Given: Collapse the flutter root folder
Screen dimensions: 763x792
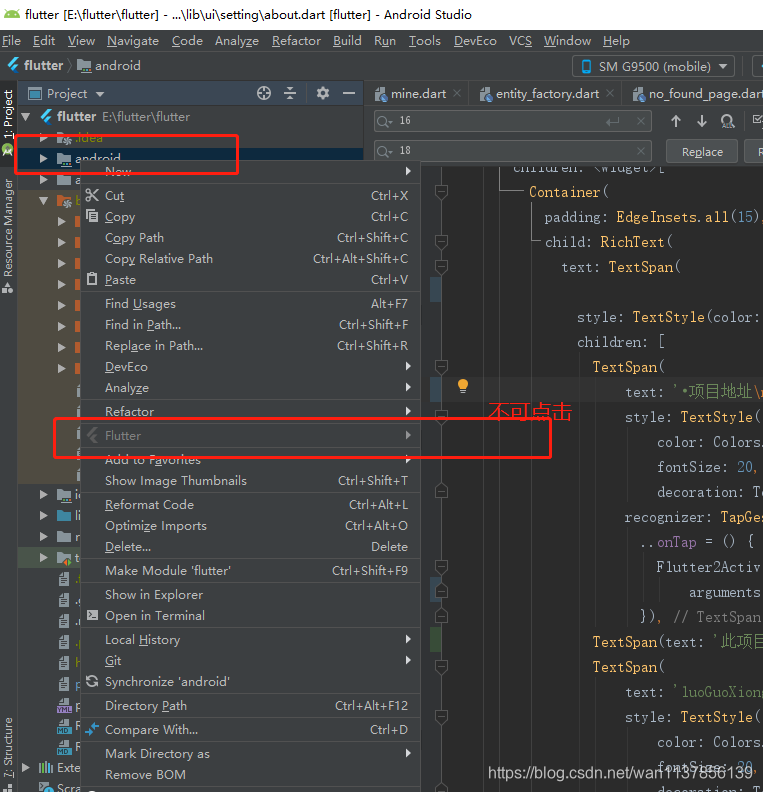Looking at the screenshot, I should (26, 117).
